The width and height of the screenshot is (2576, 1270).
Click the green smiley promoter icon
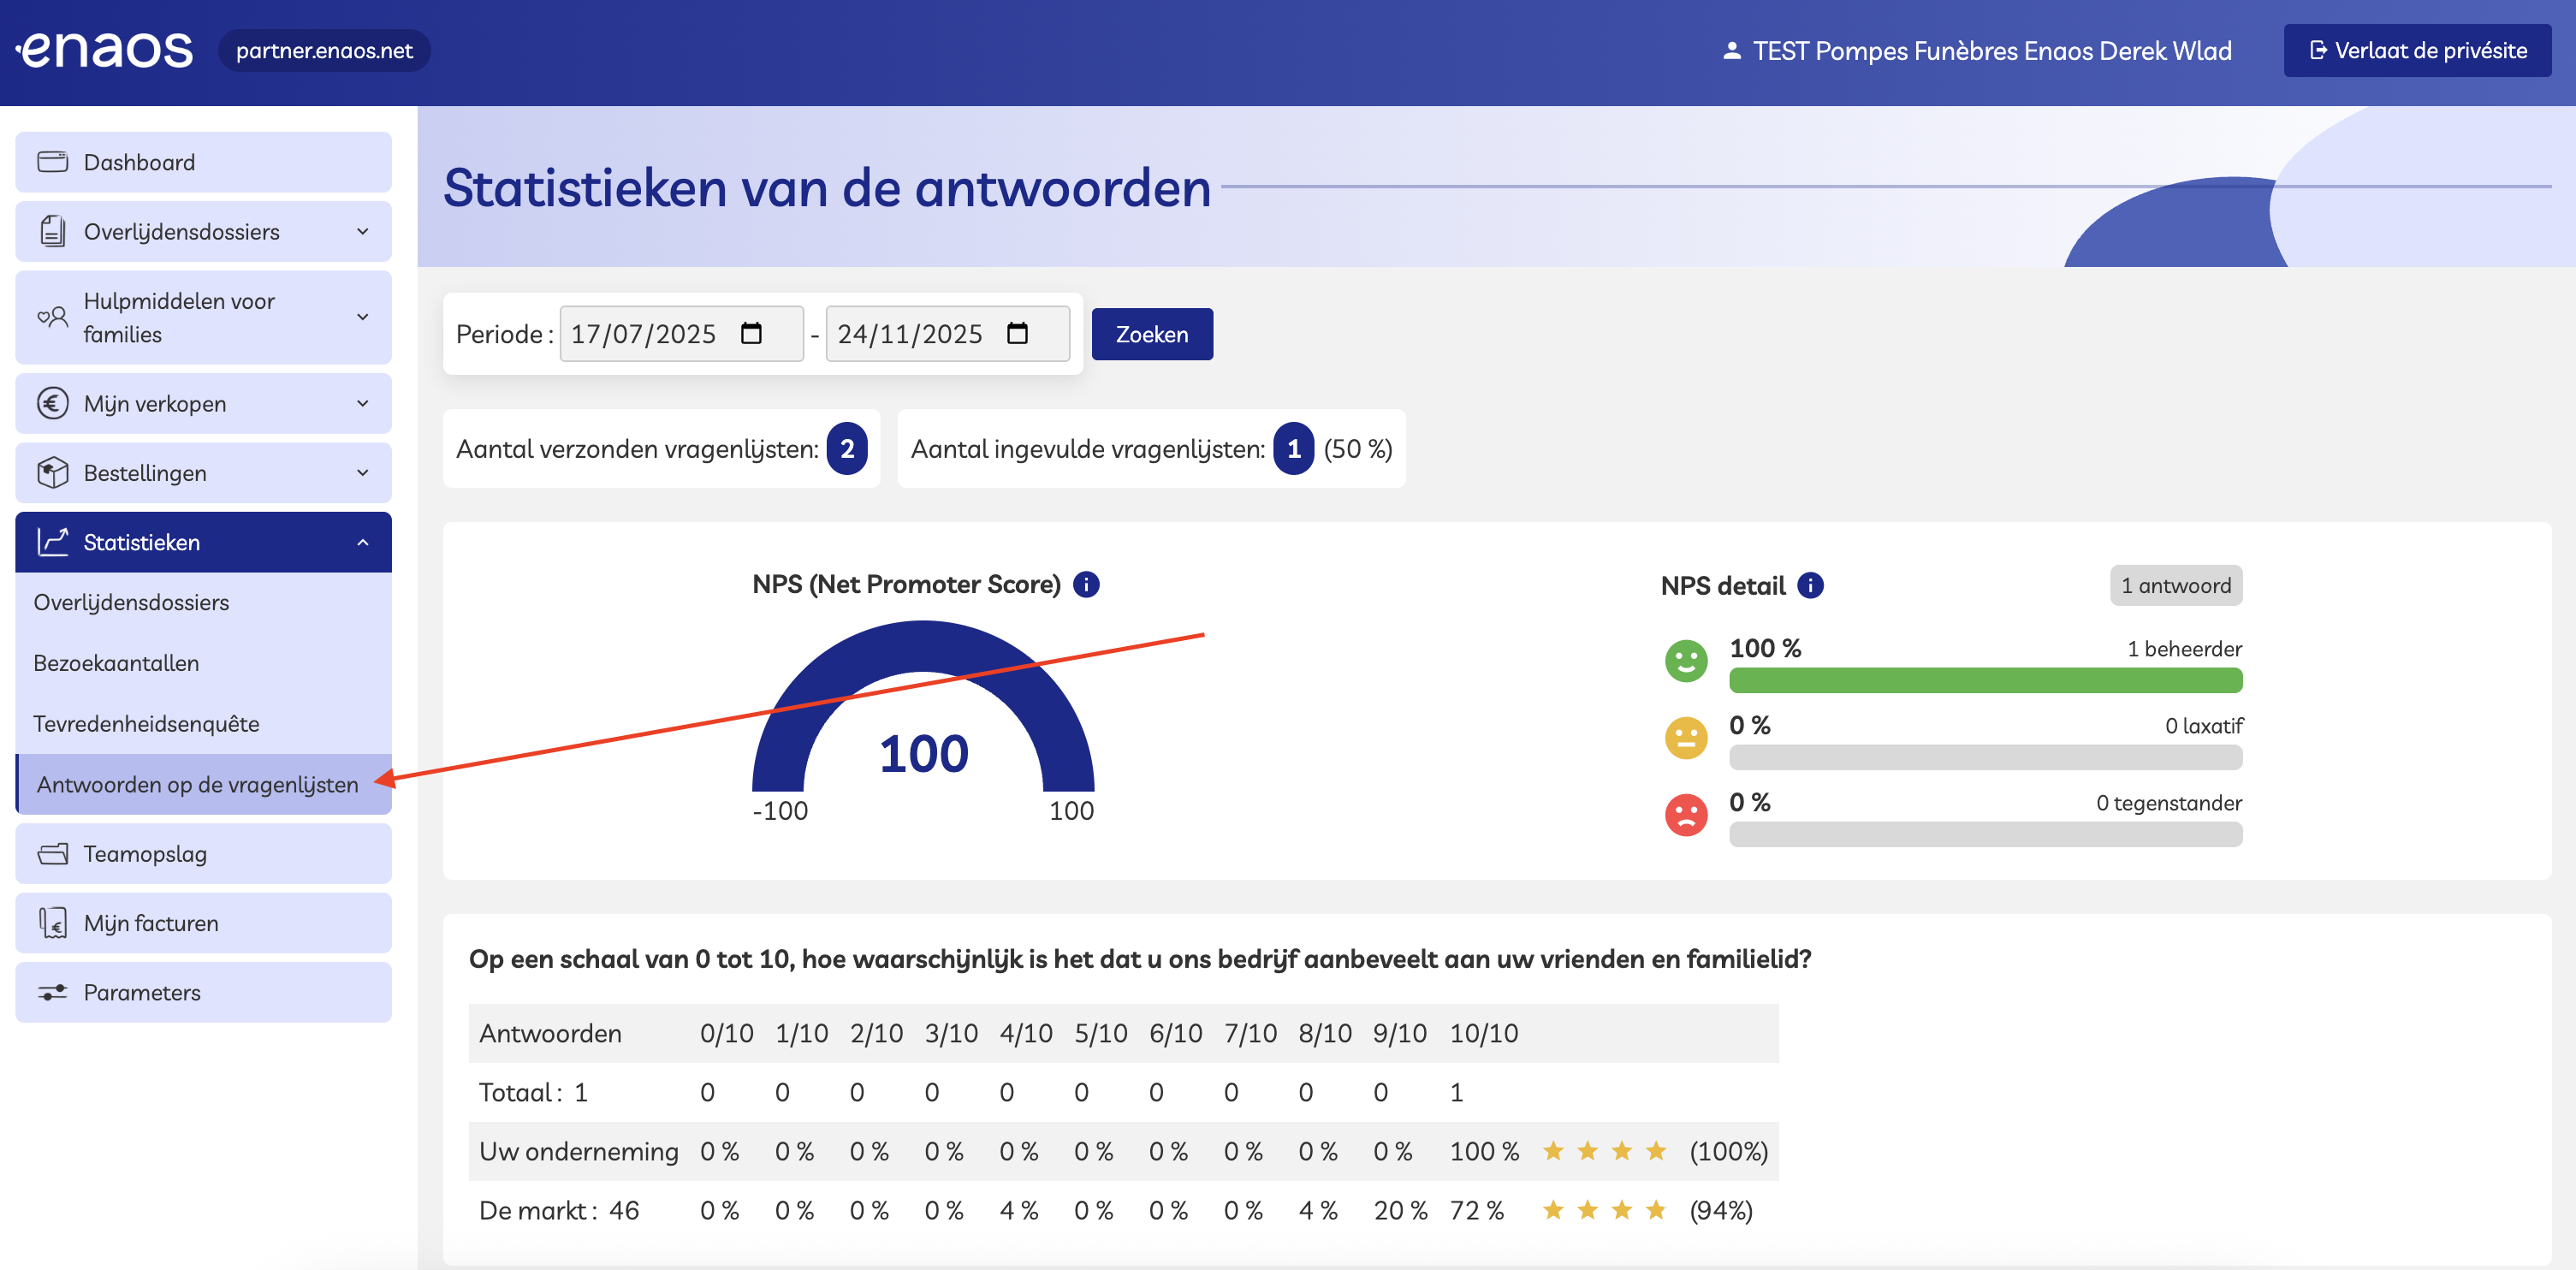point(1686,661)
